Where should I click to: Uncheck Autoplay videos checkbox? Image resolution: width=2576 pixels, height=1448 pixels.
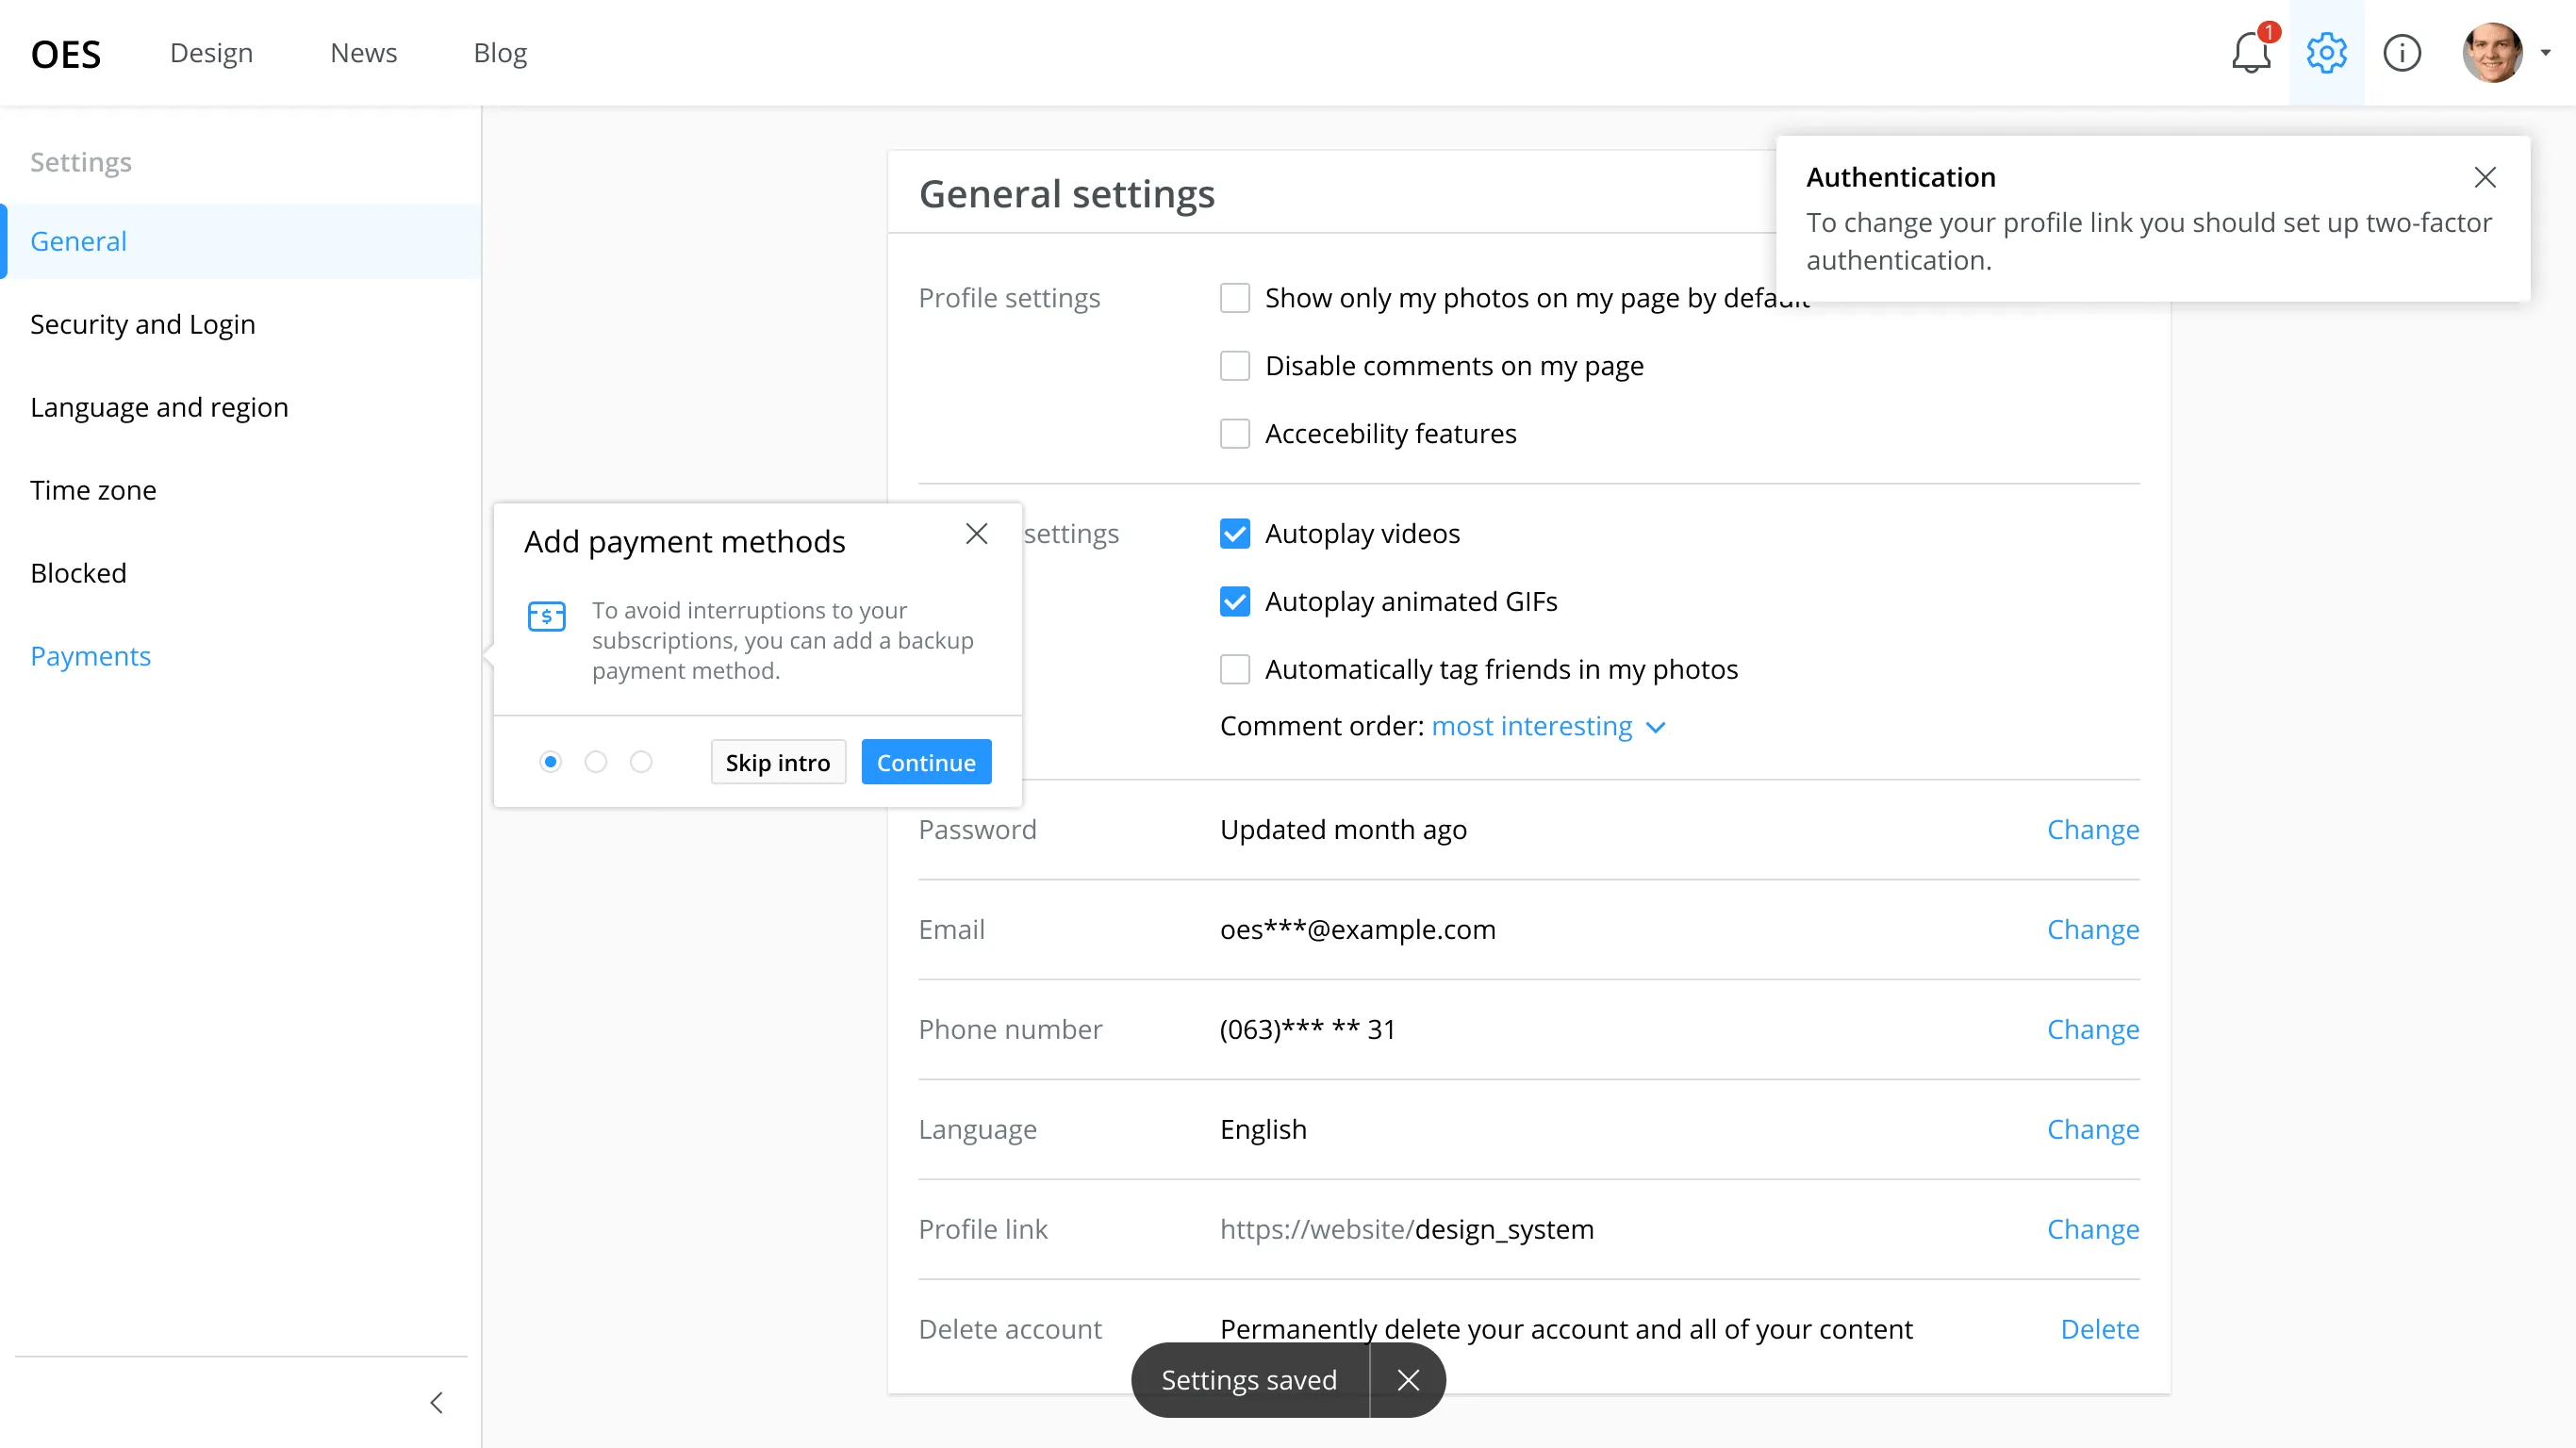1235,534
